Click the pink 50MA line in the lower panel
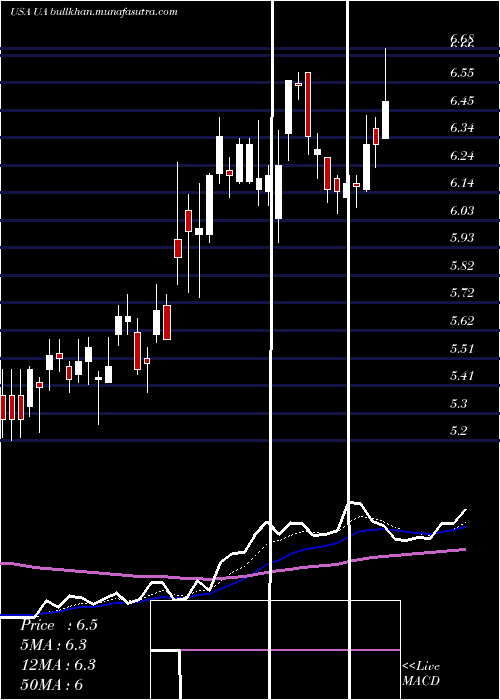 pos(233,566)
